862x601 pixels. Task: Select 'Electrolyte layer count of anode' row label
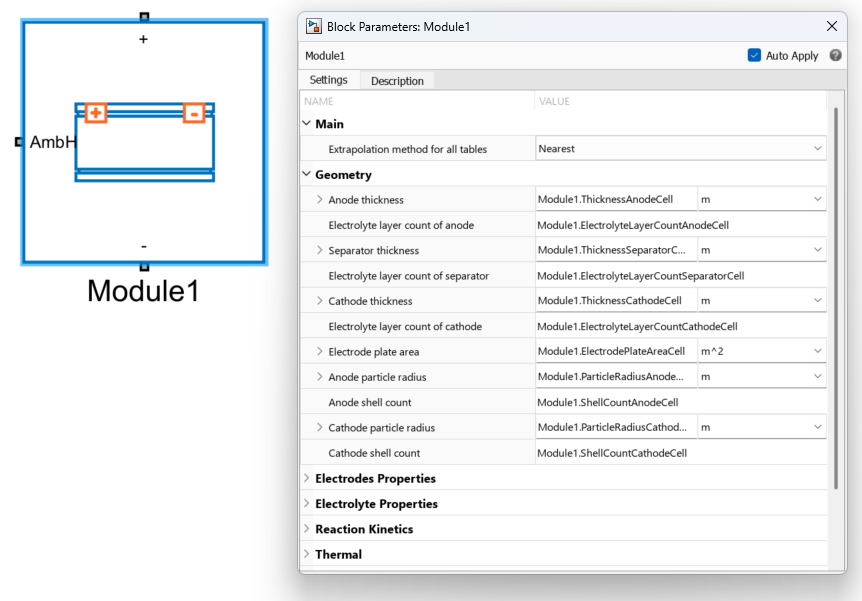[x=401, y=225]
